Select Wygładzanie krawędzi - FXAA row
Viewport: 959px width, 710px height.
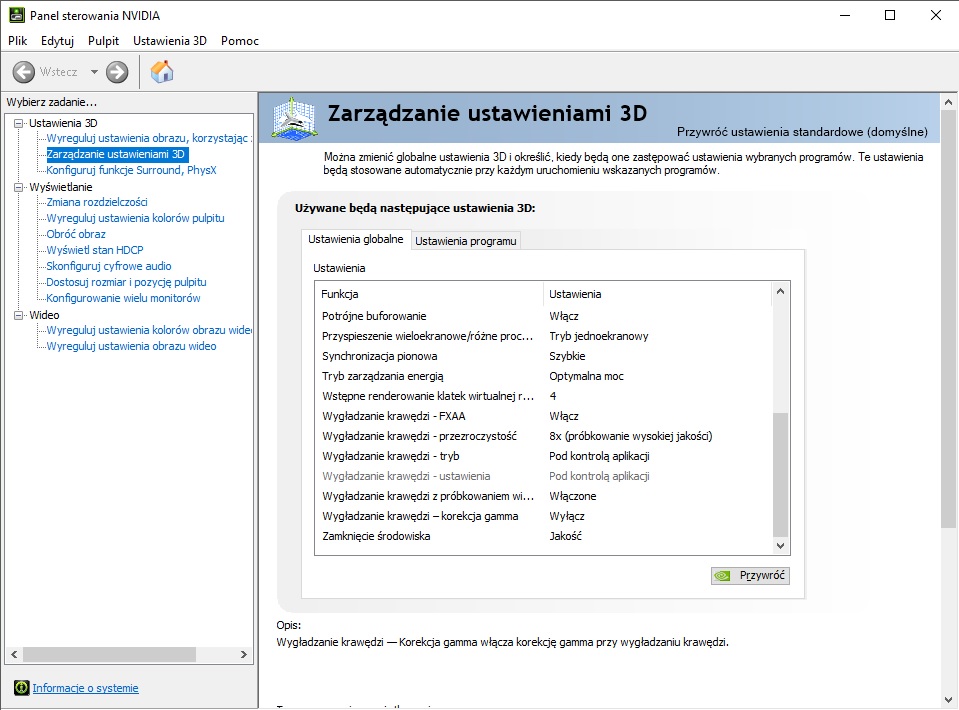[544, 416]
